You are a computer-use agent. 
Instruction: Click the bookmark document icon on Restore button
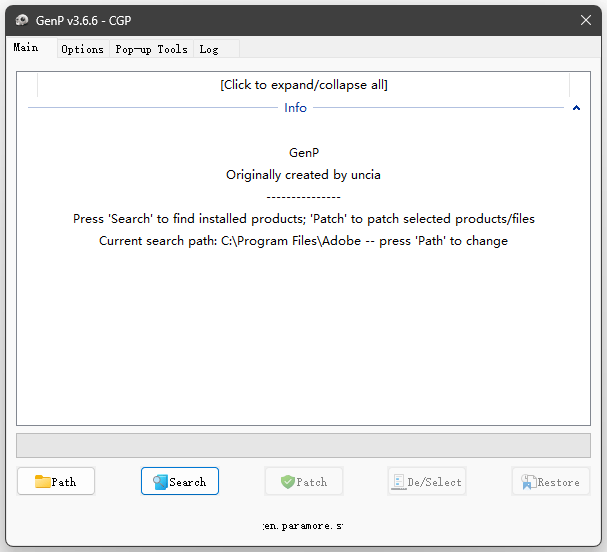(x=528, y=482)
